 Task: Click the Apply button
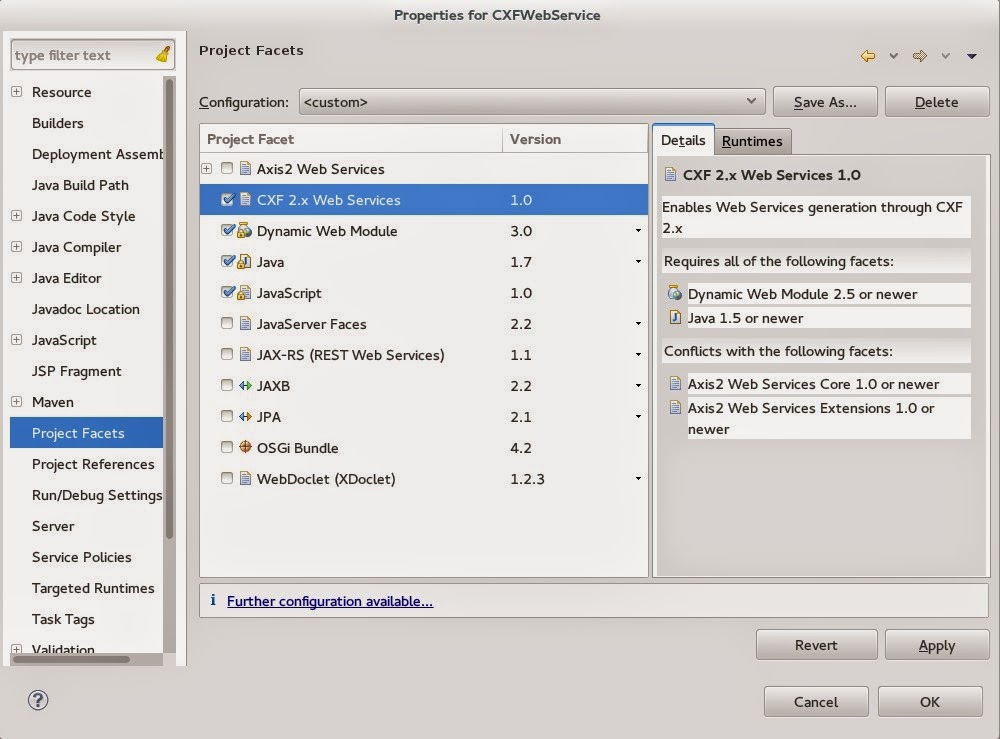(937, 645)
